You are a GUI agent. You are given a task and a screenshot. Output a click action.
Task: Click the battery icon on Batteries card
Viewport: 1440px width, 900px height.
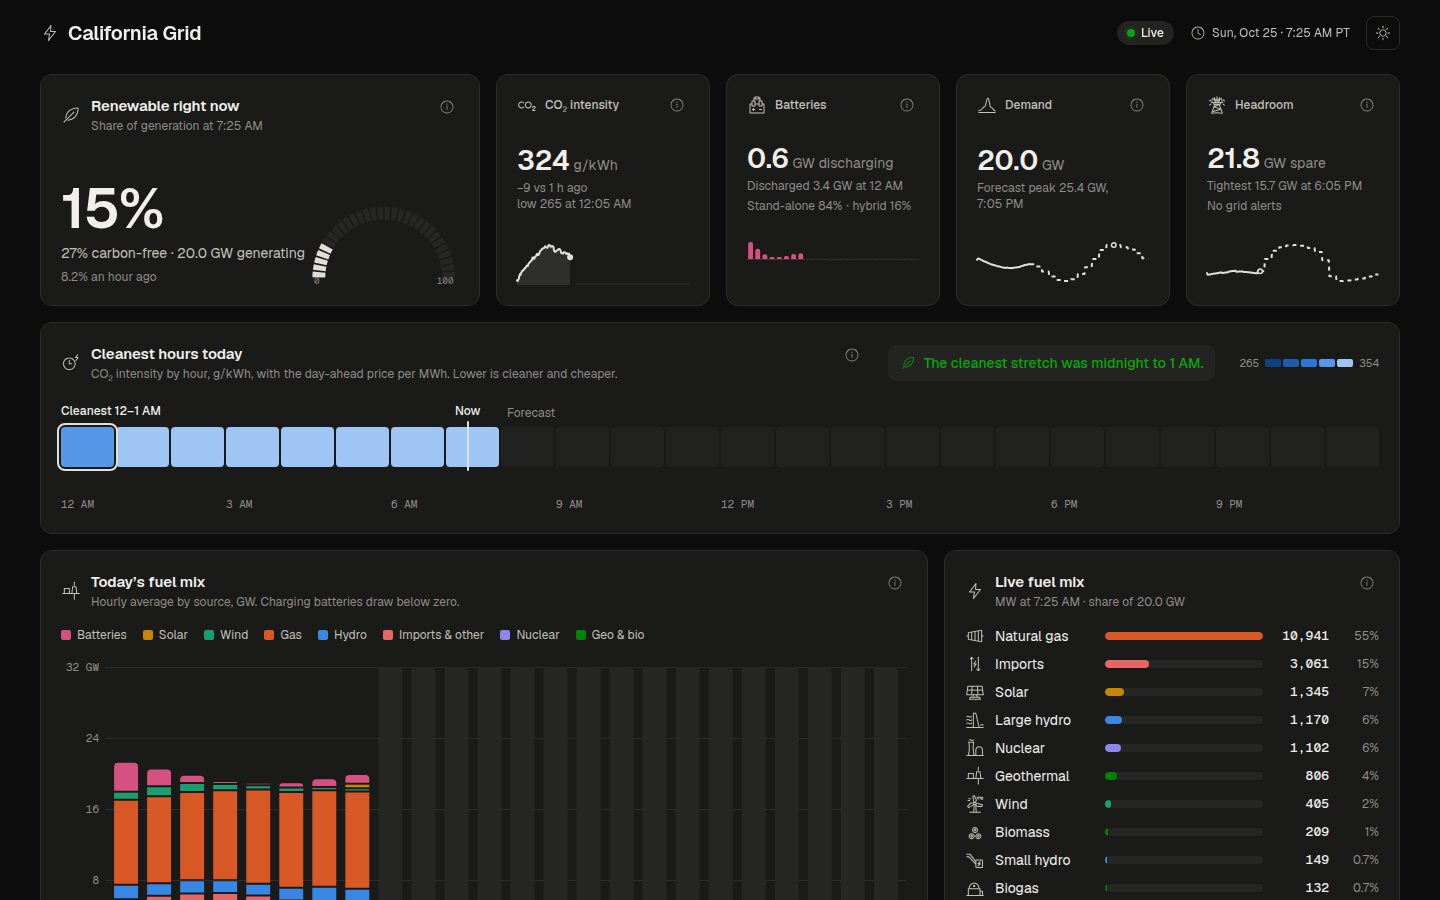coord(757,105)
